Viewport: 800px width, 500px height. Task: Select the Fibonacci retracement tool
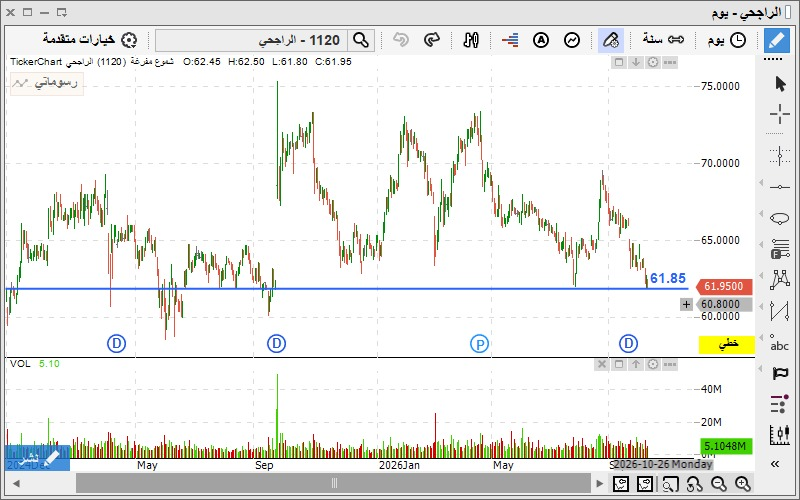(x=780, y=249)
